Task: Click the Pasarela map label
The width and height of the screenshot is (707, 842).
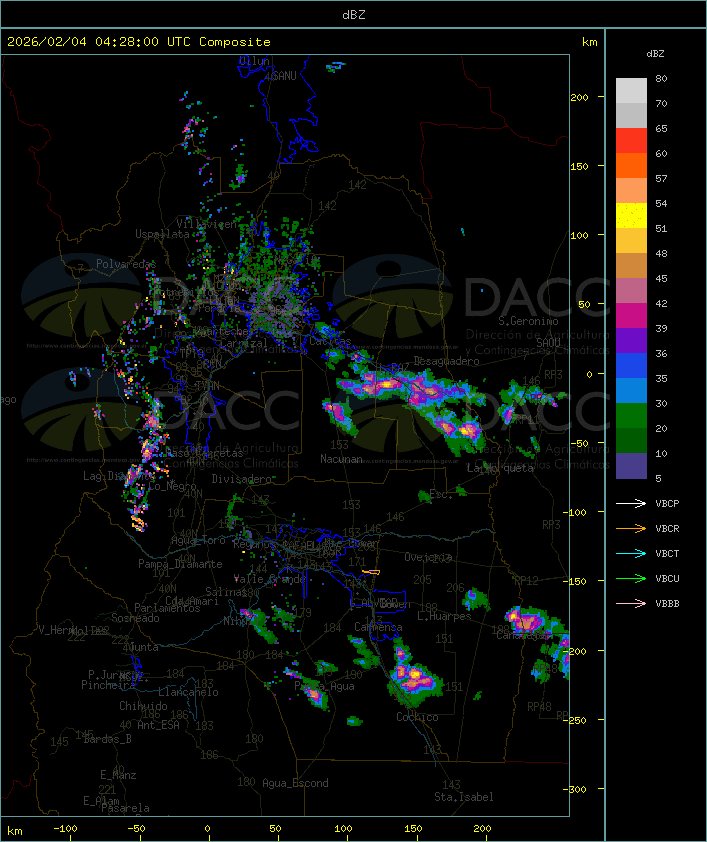Action: click(125, 808)
